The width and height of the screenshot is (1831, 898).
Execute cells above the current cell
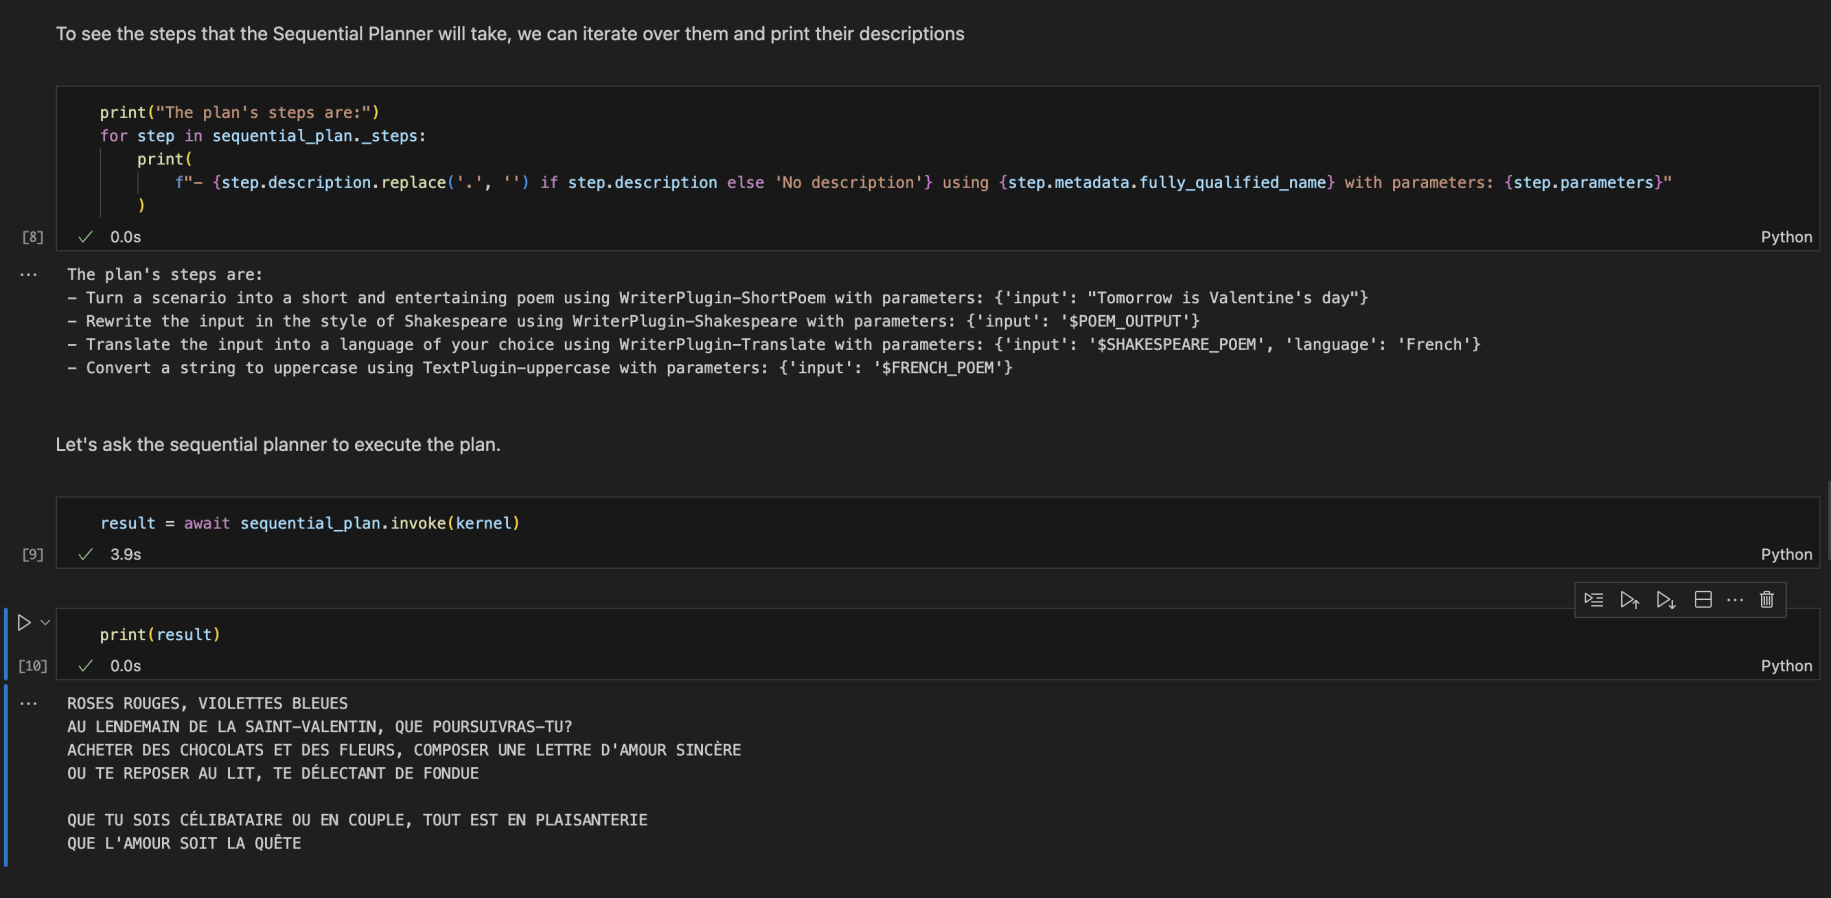(1630, 600)
